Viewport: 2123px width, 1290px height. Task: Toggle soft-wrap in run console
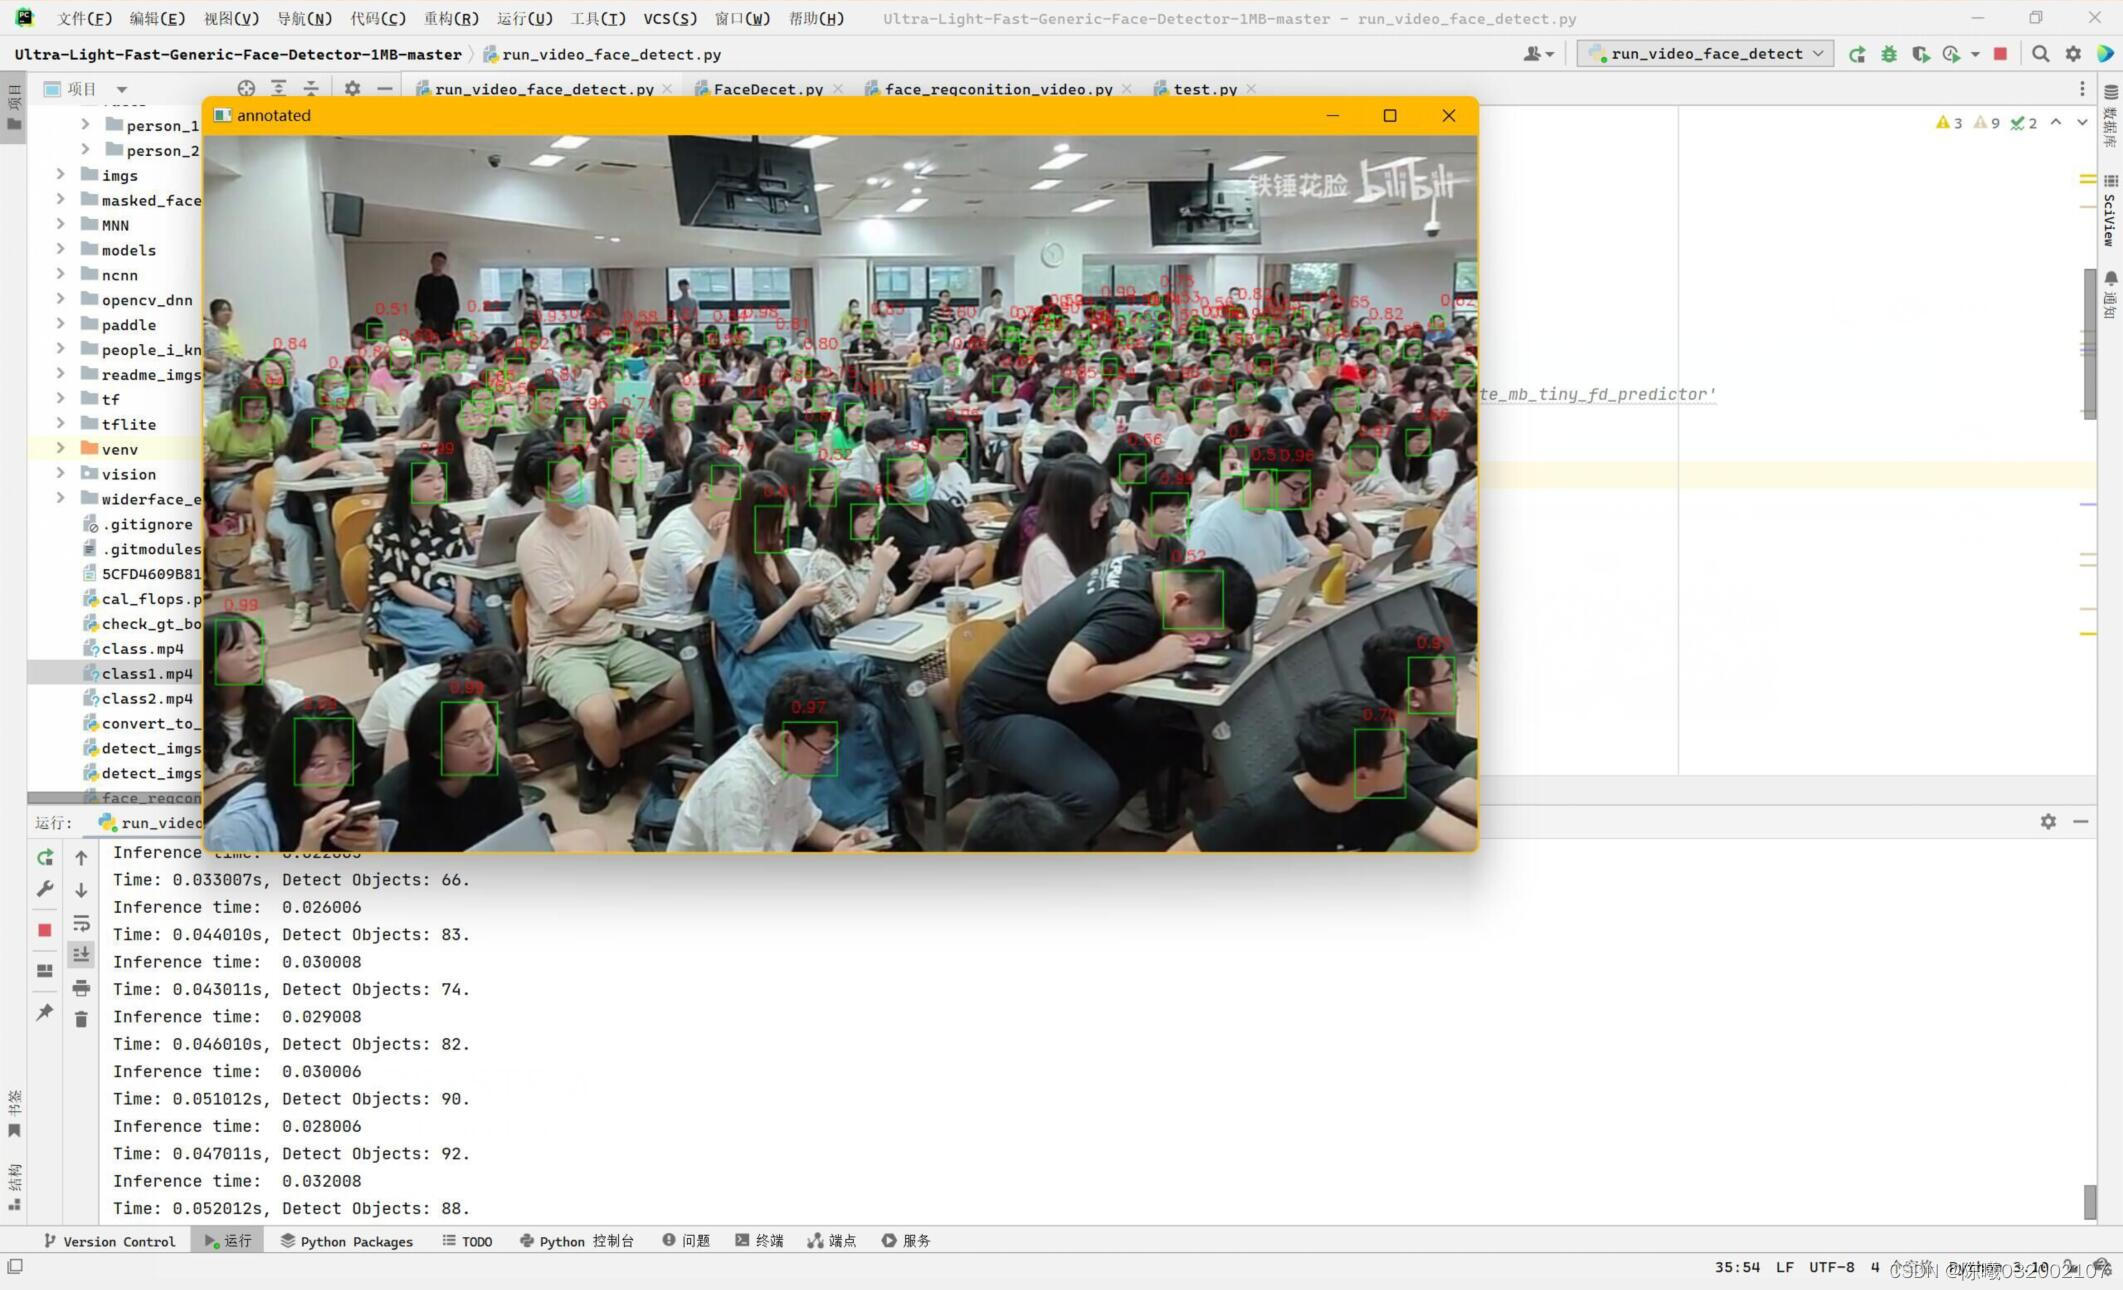(x=81, y=923)
